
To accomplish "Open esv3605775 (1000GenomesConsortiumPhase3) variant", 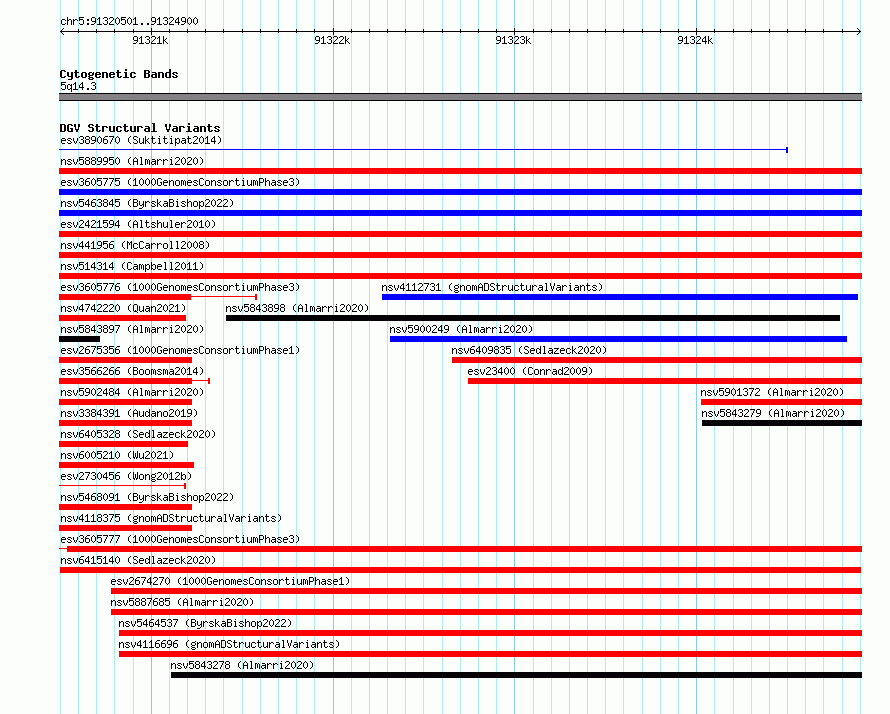I will point(180,182).
